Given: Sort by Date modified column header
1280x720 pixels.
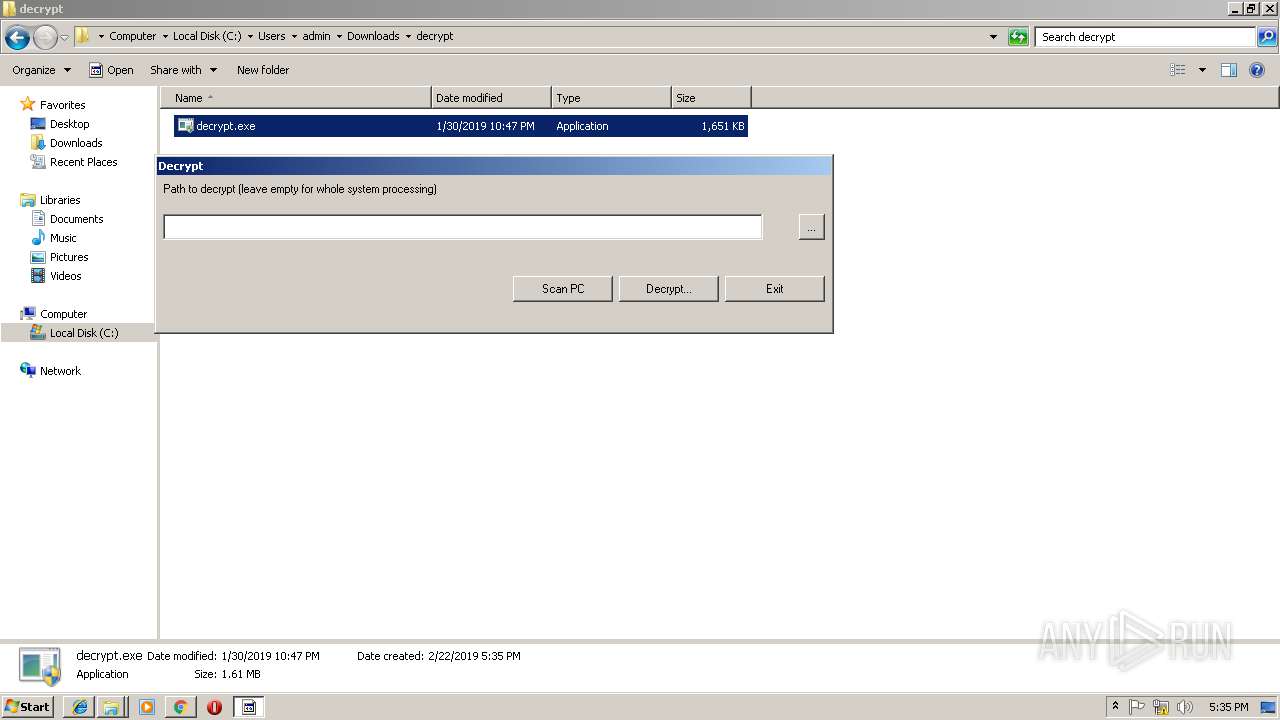Looking at the screenshot, I should 491,98.
